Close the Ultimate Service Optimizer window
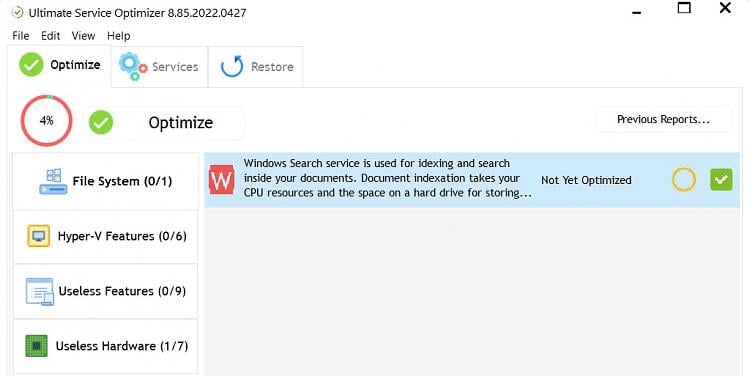 tap(725, 8)
